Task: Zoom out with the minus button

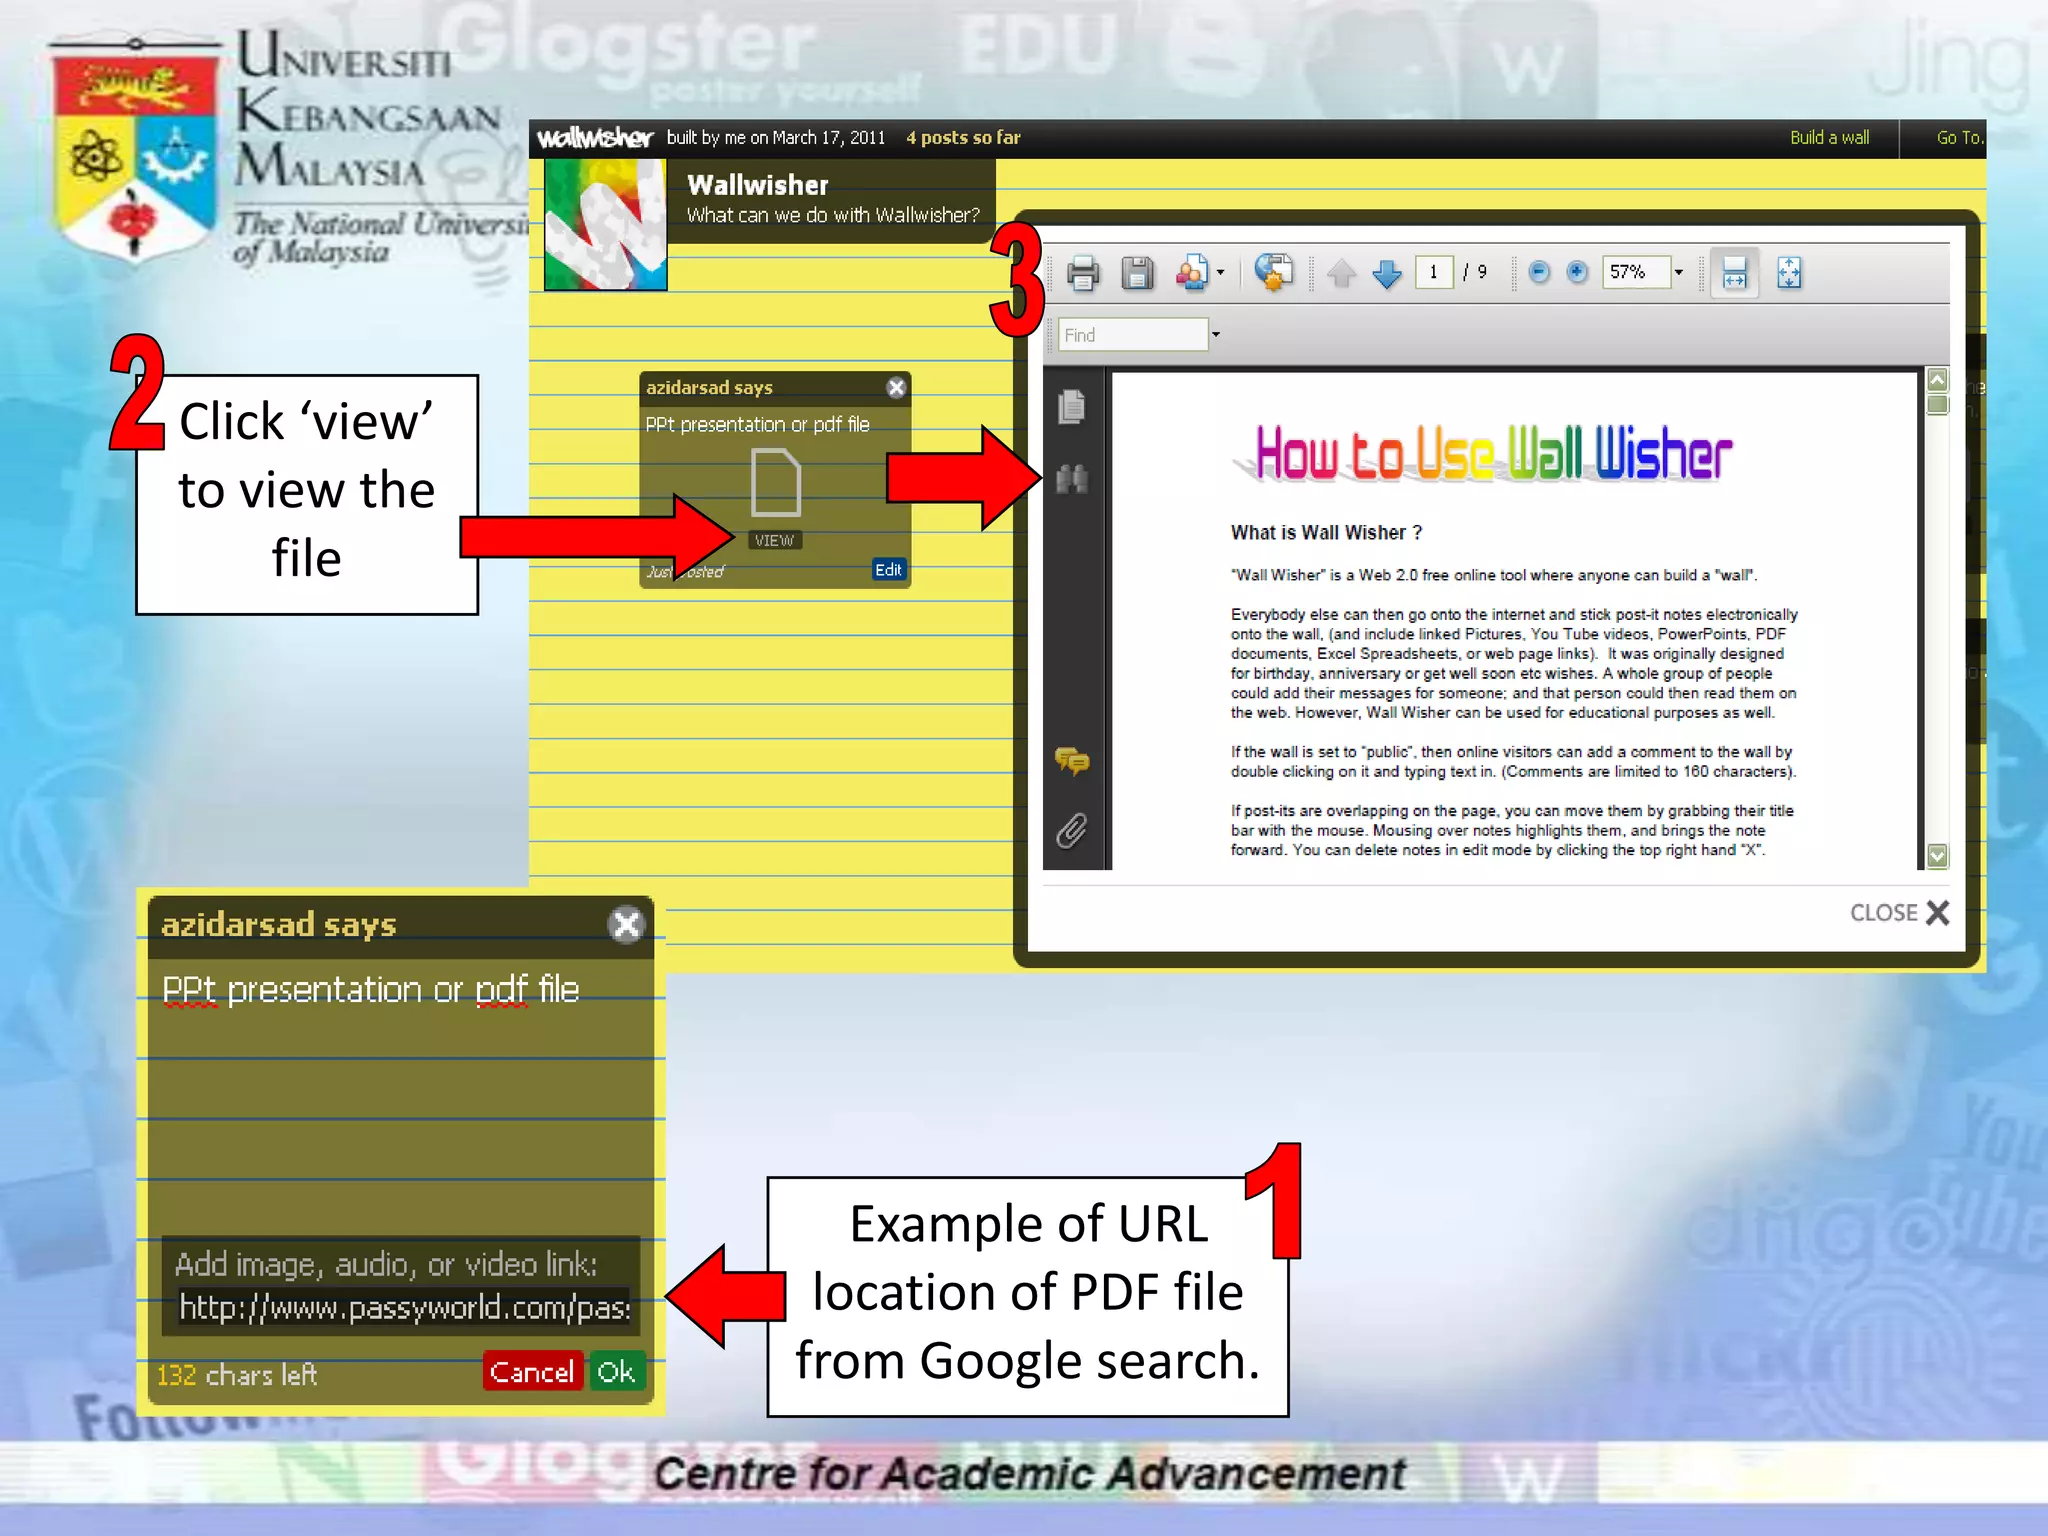Action: click(1540, 272)
